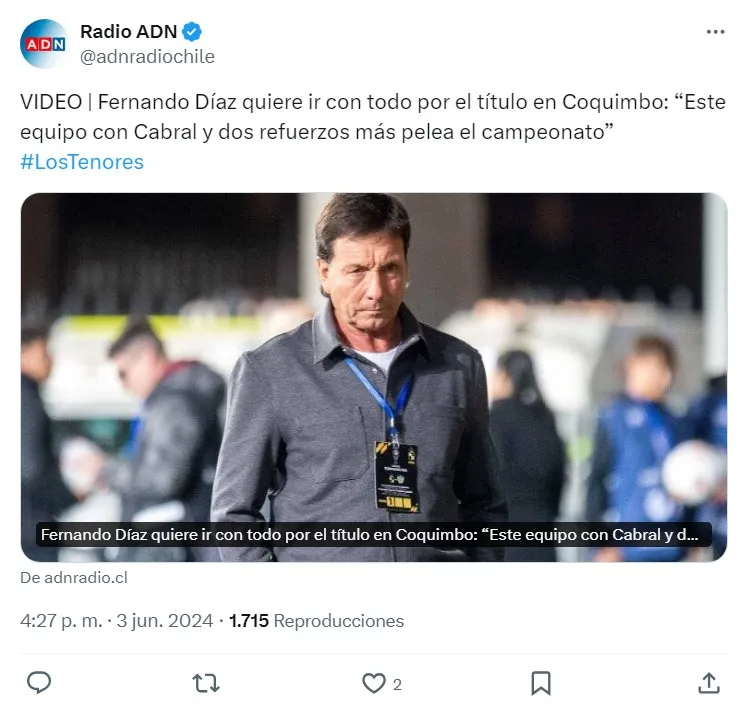Click the like count number 2

click(397, 684)
